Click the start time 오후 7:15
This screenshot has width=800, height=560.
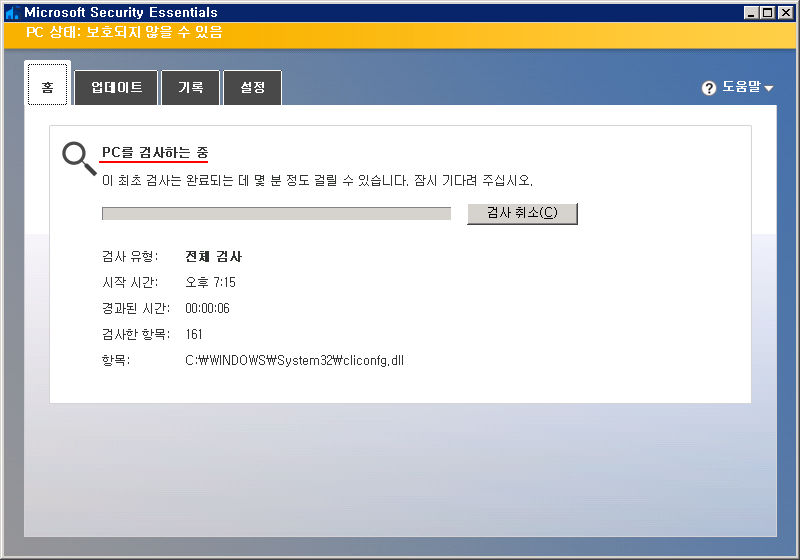[x=210, y=283]
